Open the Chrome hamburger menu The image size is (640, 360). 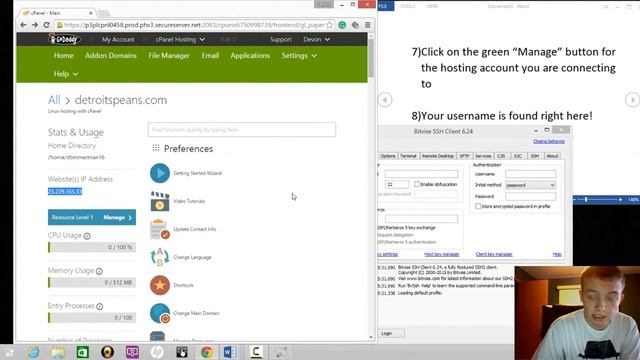click(368, 25)
